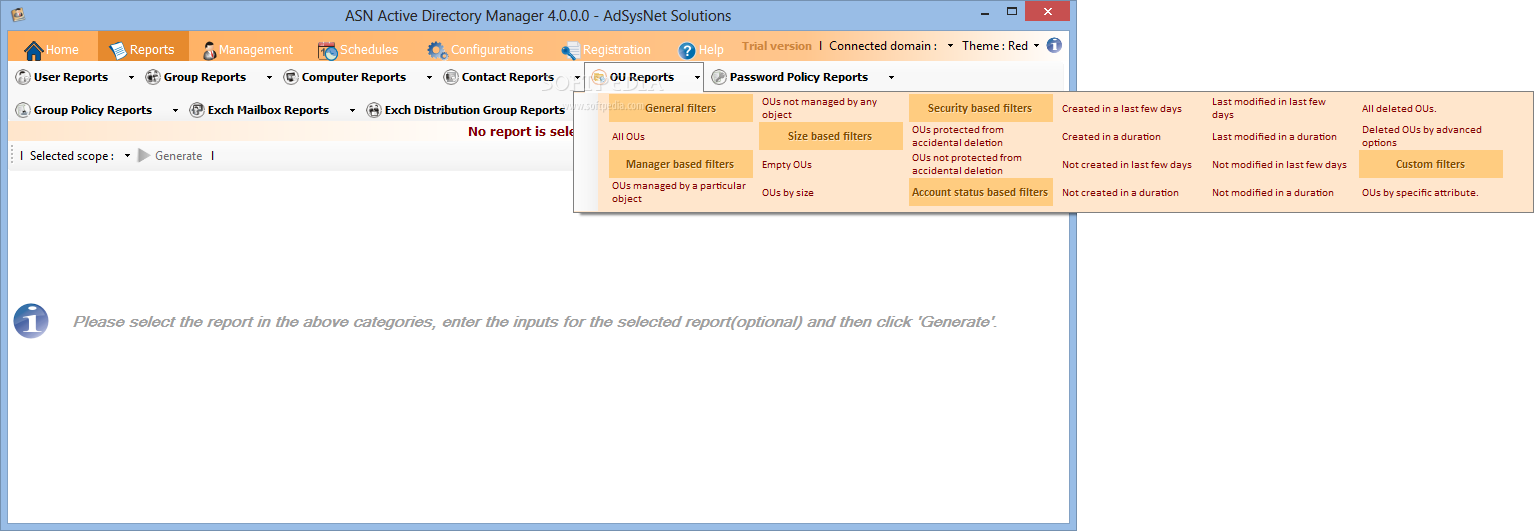
Task: Choose OUs not managed by any object
Action: click(819, 108)
